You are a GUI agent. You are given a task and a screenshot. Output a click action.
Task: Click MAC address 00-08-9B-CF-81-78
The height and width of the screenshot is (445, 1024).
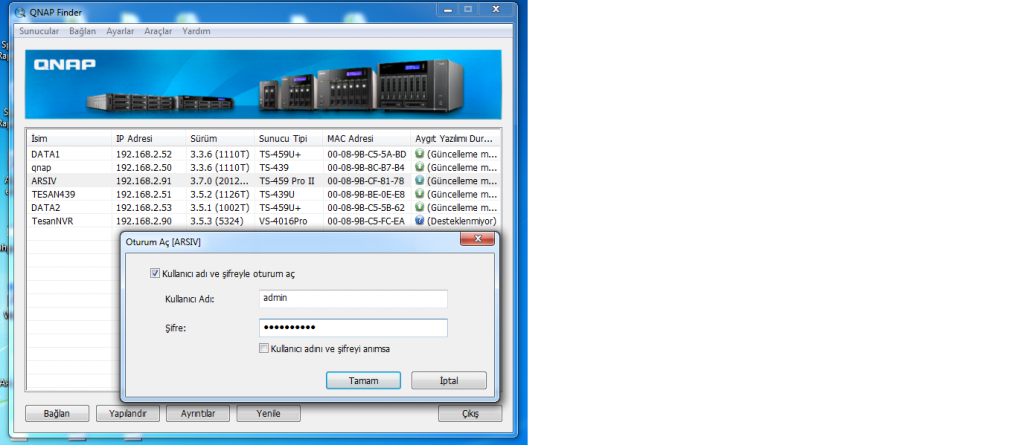pyautogui.click(x=365, y=180)
